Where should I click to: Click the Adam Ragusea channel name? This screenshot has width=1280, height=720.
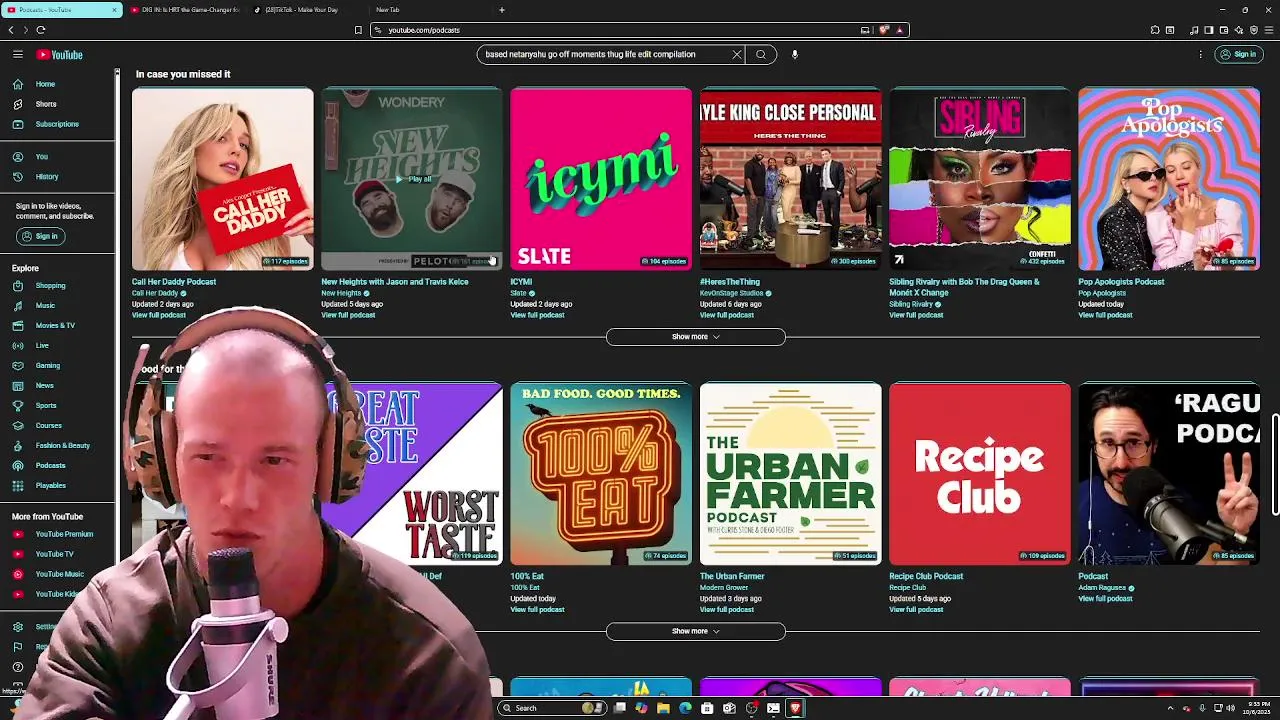1102,588
